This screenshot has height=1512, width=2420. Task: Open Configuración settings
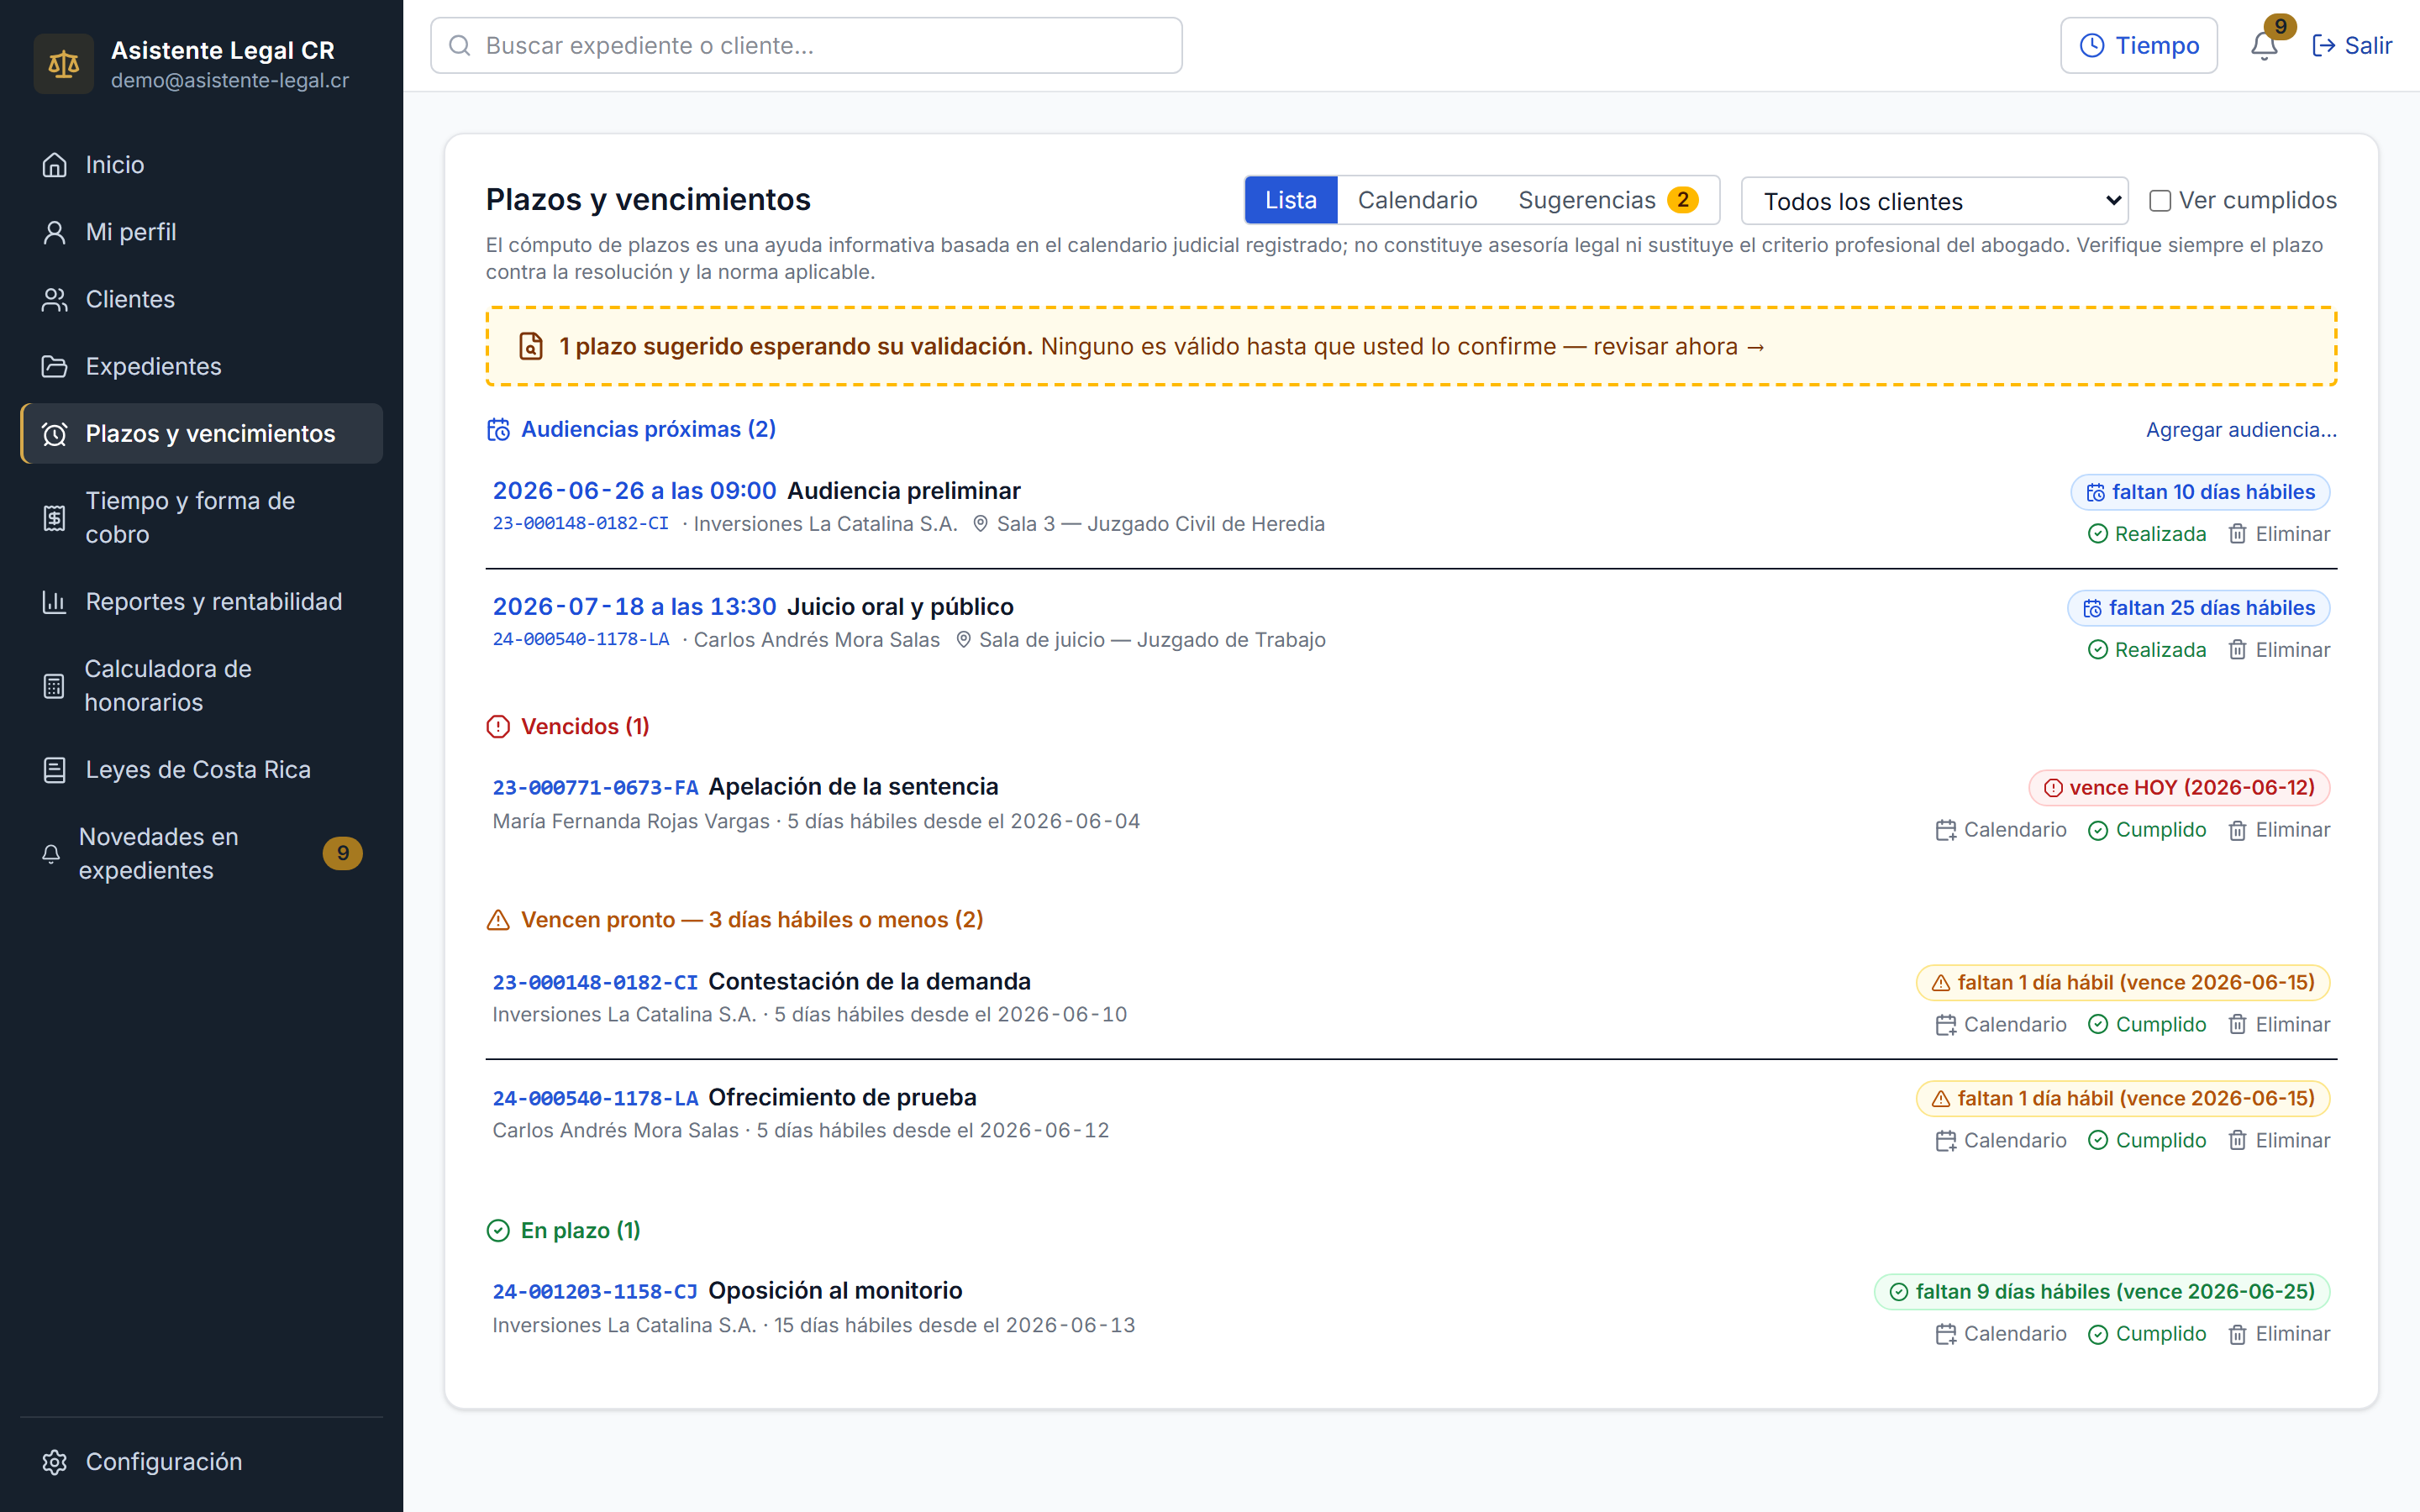point(201,1461)
